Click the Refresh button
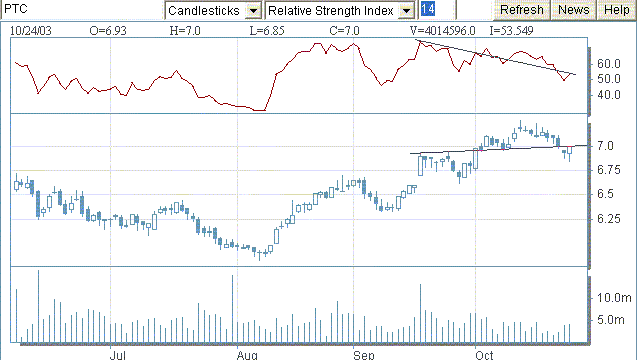 (x=522, y=10)
